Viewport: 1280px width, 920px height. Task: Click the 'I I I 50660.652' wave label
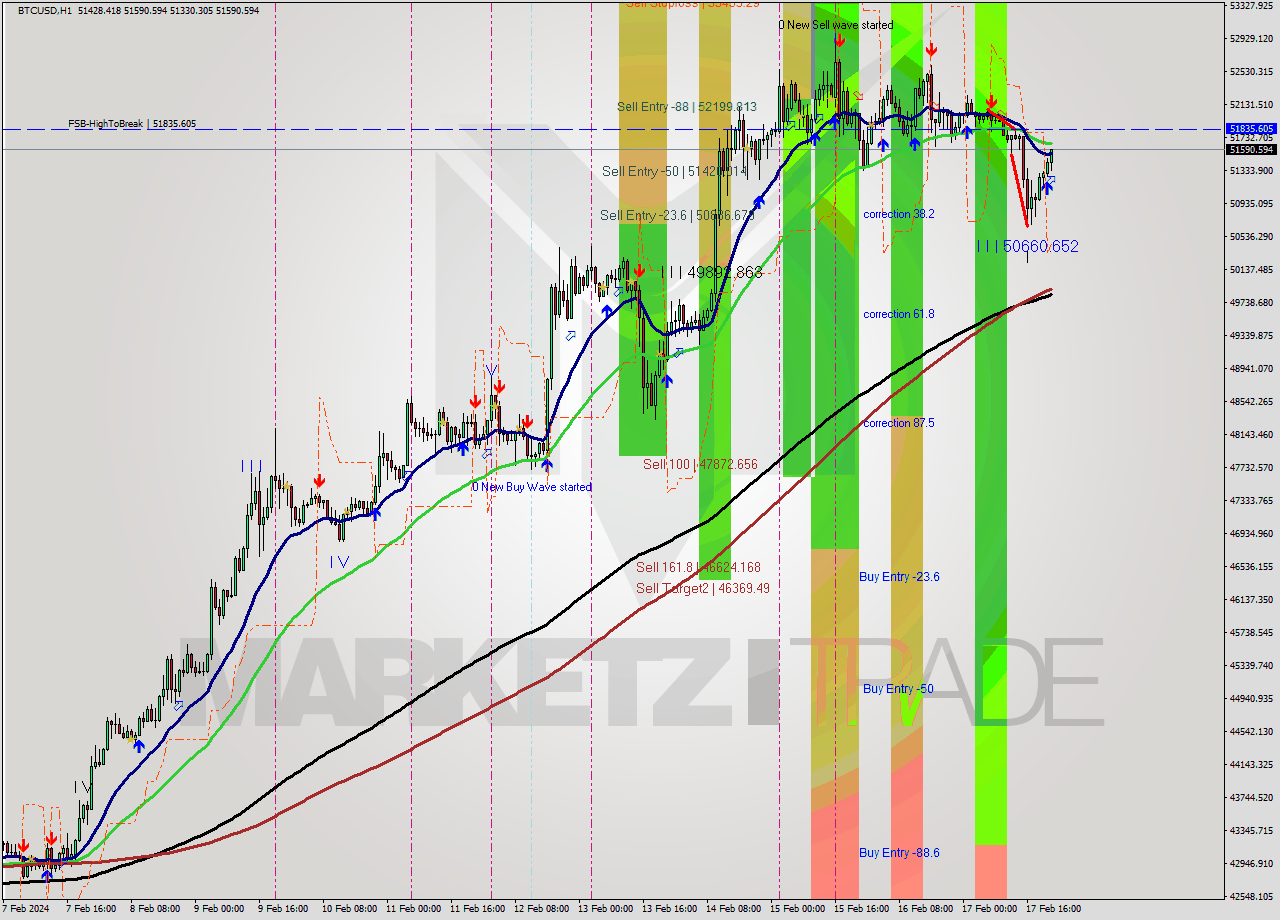tap(1028, 246)
